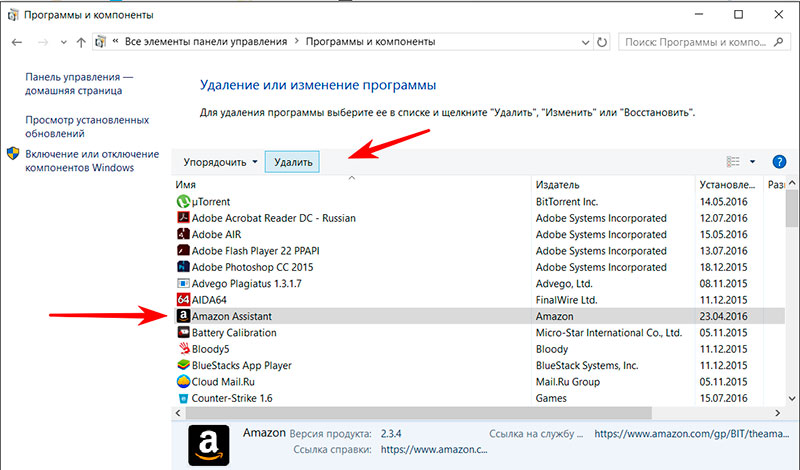Click vertical scrollbar down arrow
Screen dimensions: 800x470
[x=792, y=399]
